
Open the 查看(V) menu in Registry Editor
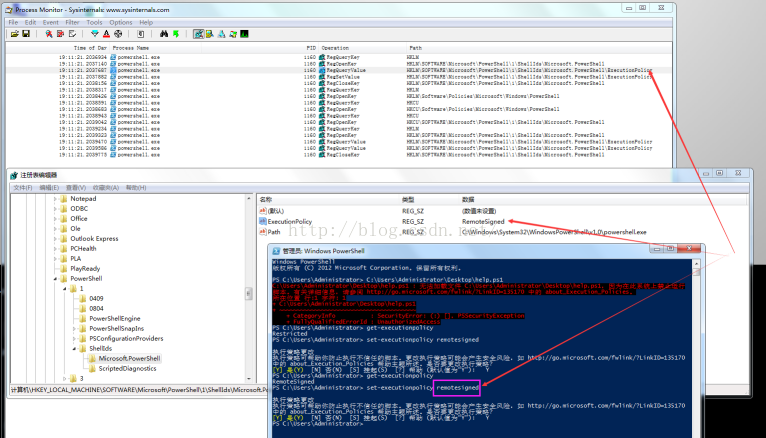[76, 188]
